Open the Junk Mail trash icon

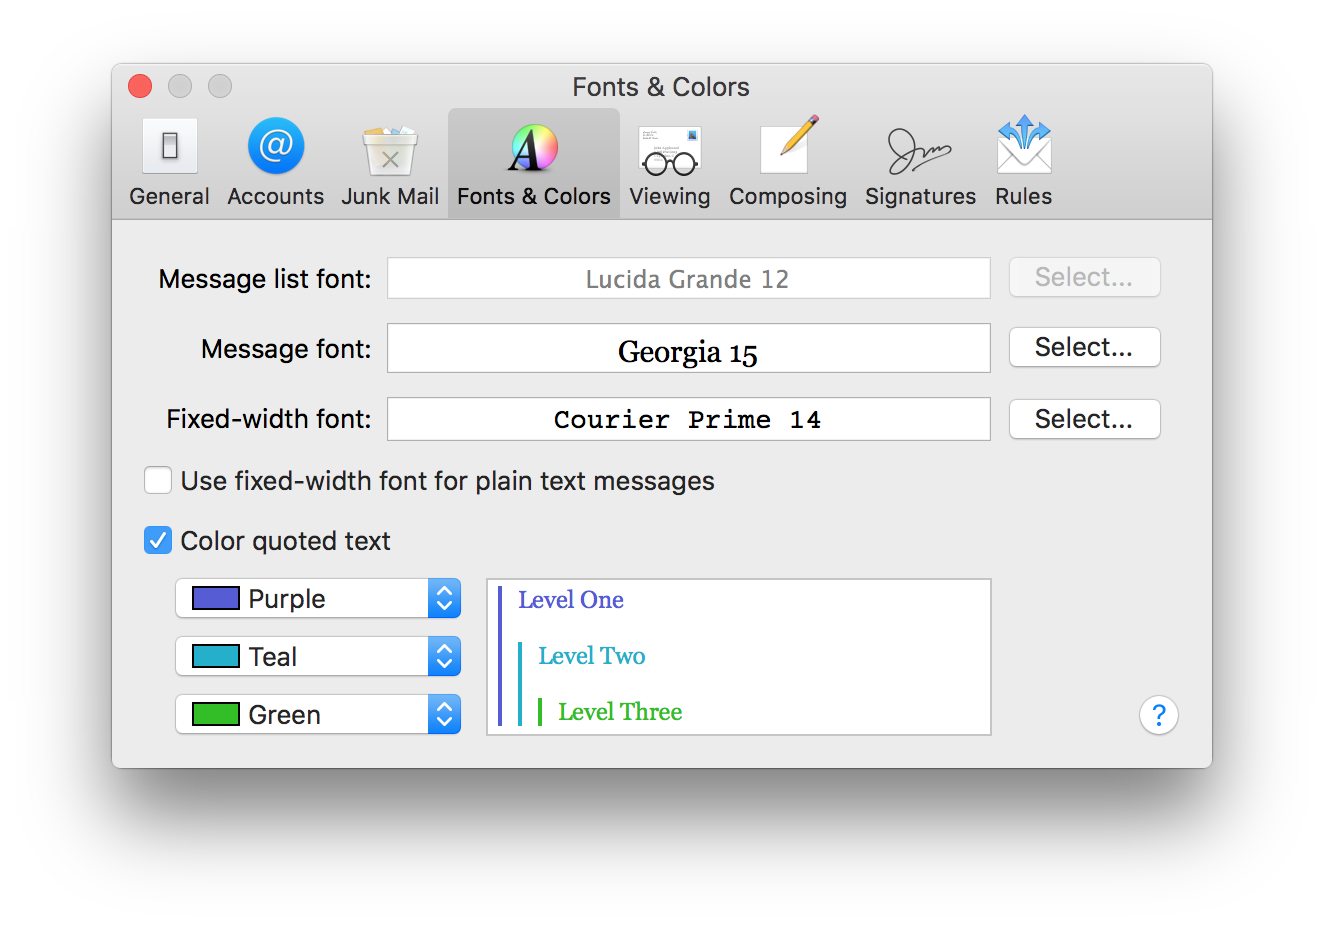click(x=390, y=150)
